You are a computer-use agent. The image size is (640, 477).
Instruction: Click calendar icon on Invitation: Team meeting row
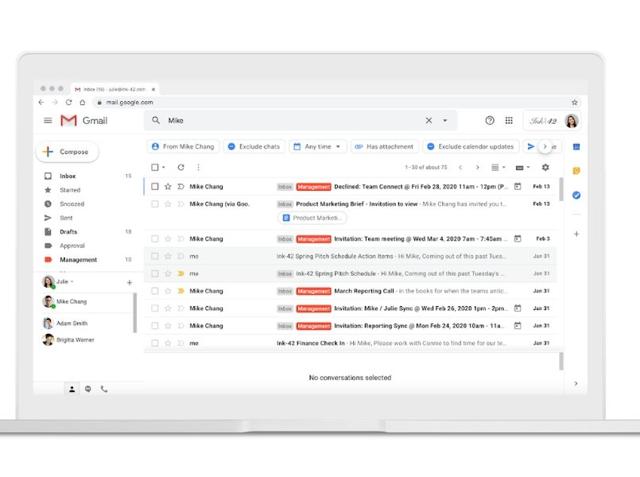518,239
